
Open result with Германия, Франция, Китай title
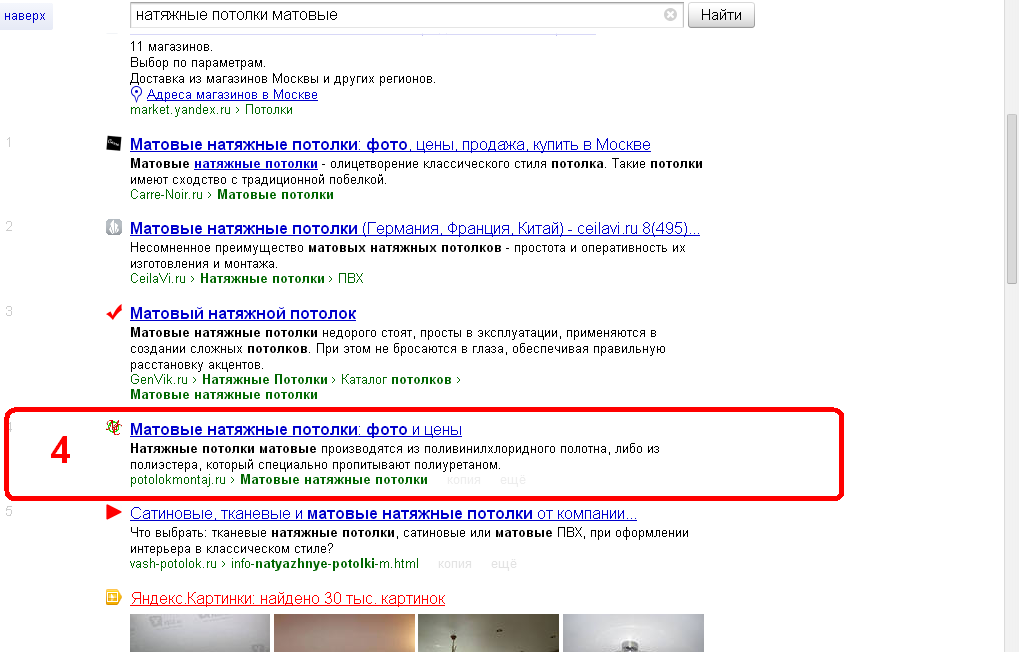[415, 229]
